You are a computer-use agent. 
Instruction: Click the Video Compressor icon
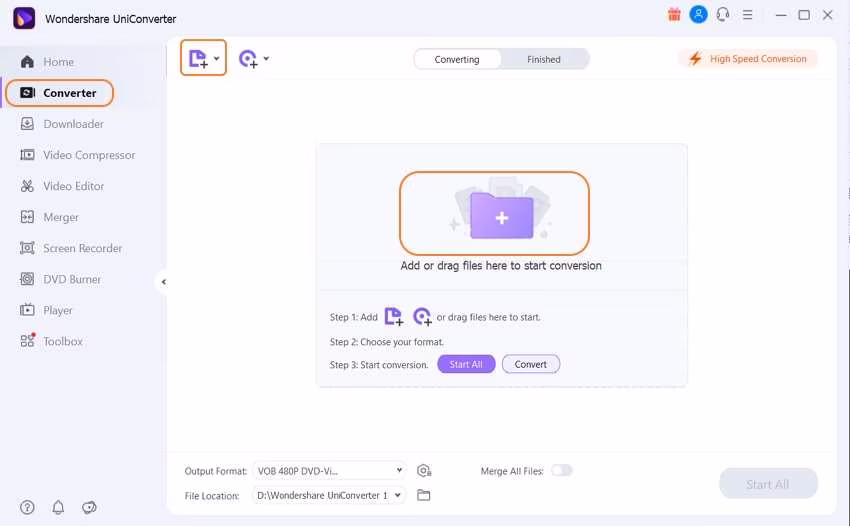pos(27,155)
